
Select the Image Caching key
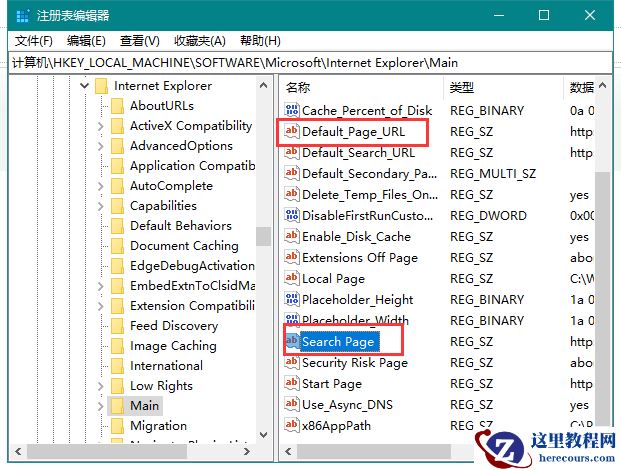[173, 346]
